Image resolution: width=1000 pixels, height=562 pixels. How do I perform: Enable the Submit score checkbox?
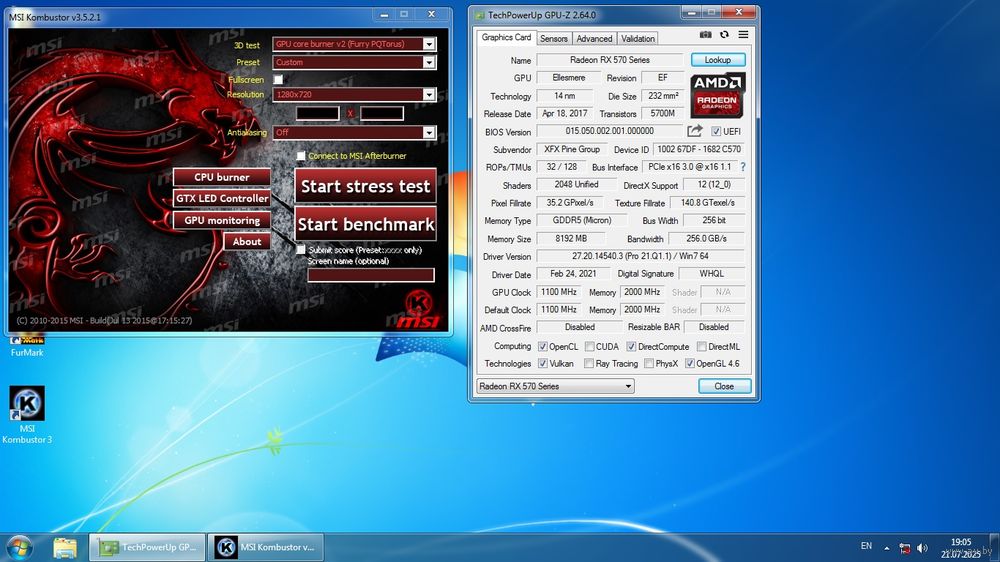[300, 250]
